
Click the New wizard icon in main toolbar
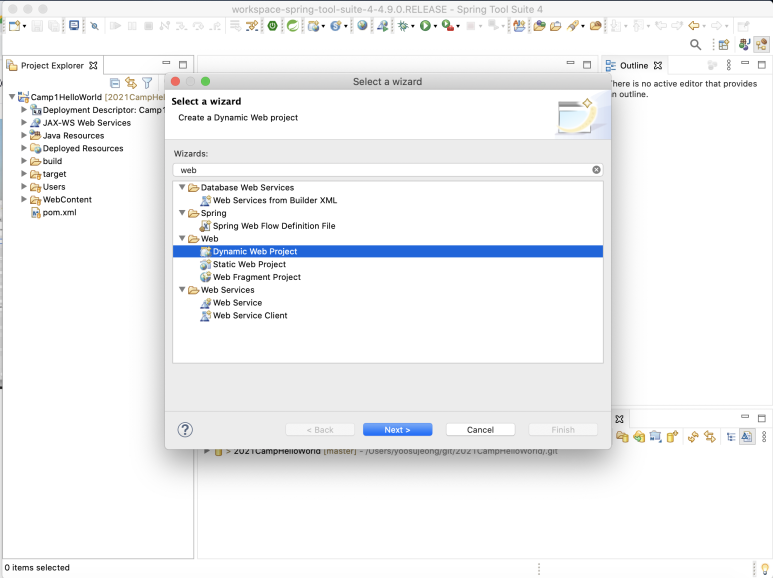click(x=14, y=26)
